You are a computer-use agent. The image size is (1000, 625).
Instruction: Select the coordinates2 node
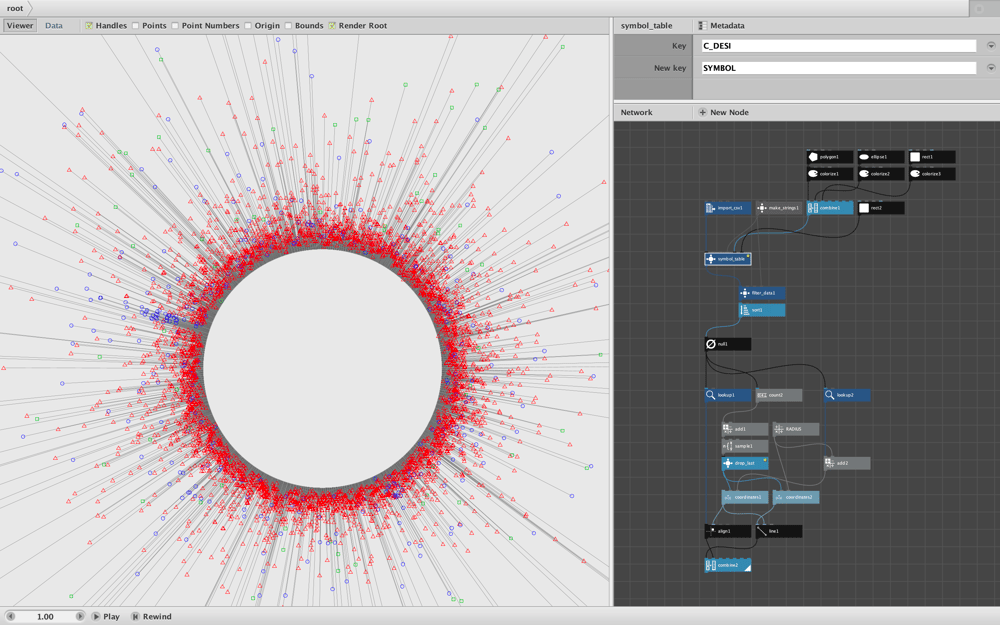click(796, 497)
